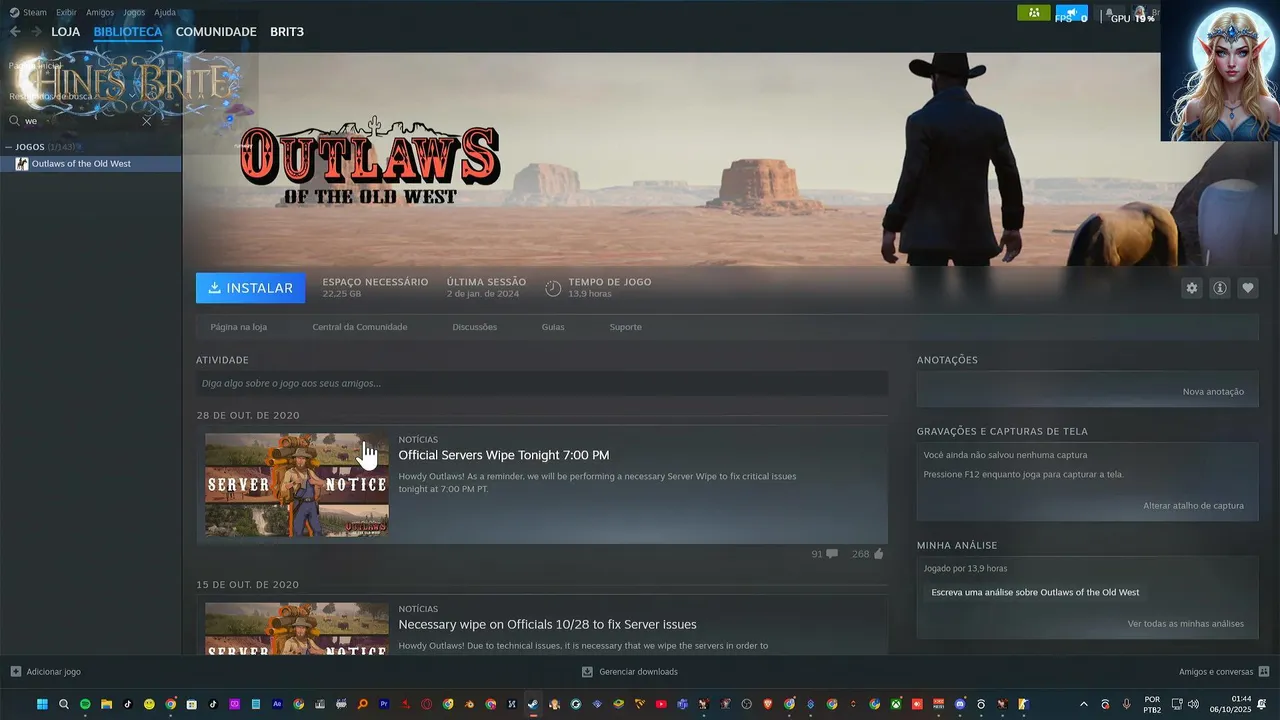
Task: Click the notifications bell icon
Action: (x=1108, y=14)
